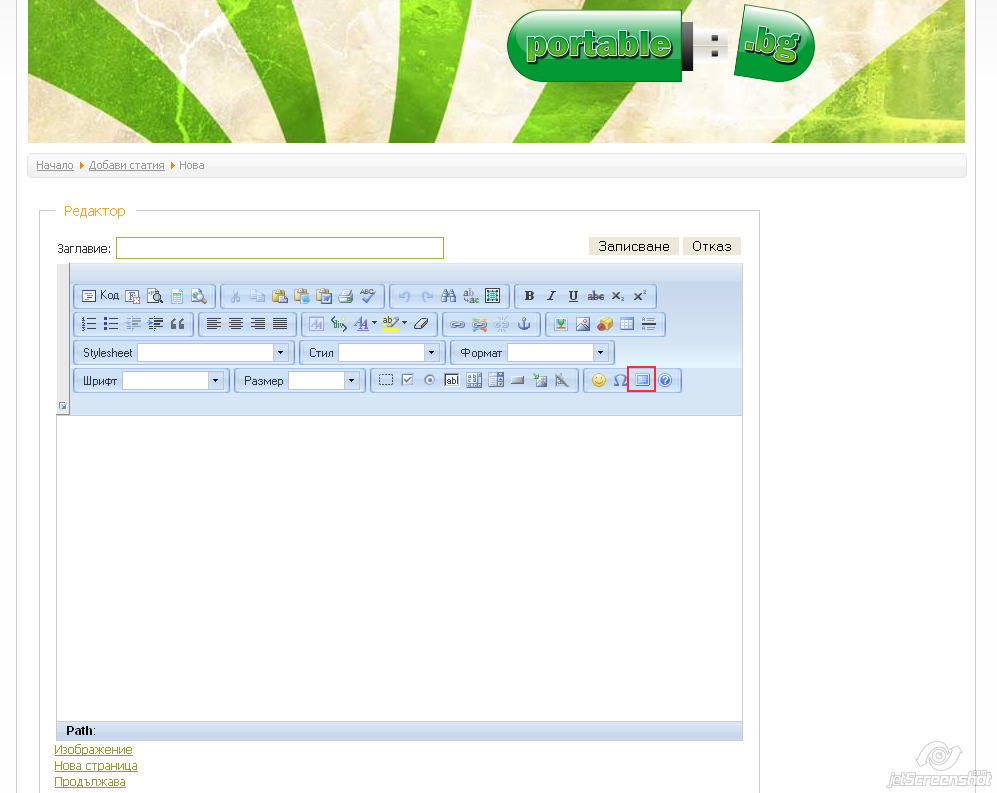Click the Продължава link
The width and height of the screenshot is (997, 793).
coord(90,782)
